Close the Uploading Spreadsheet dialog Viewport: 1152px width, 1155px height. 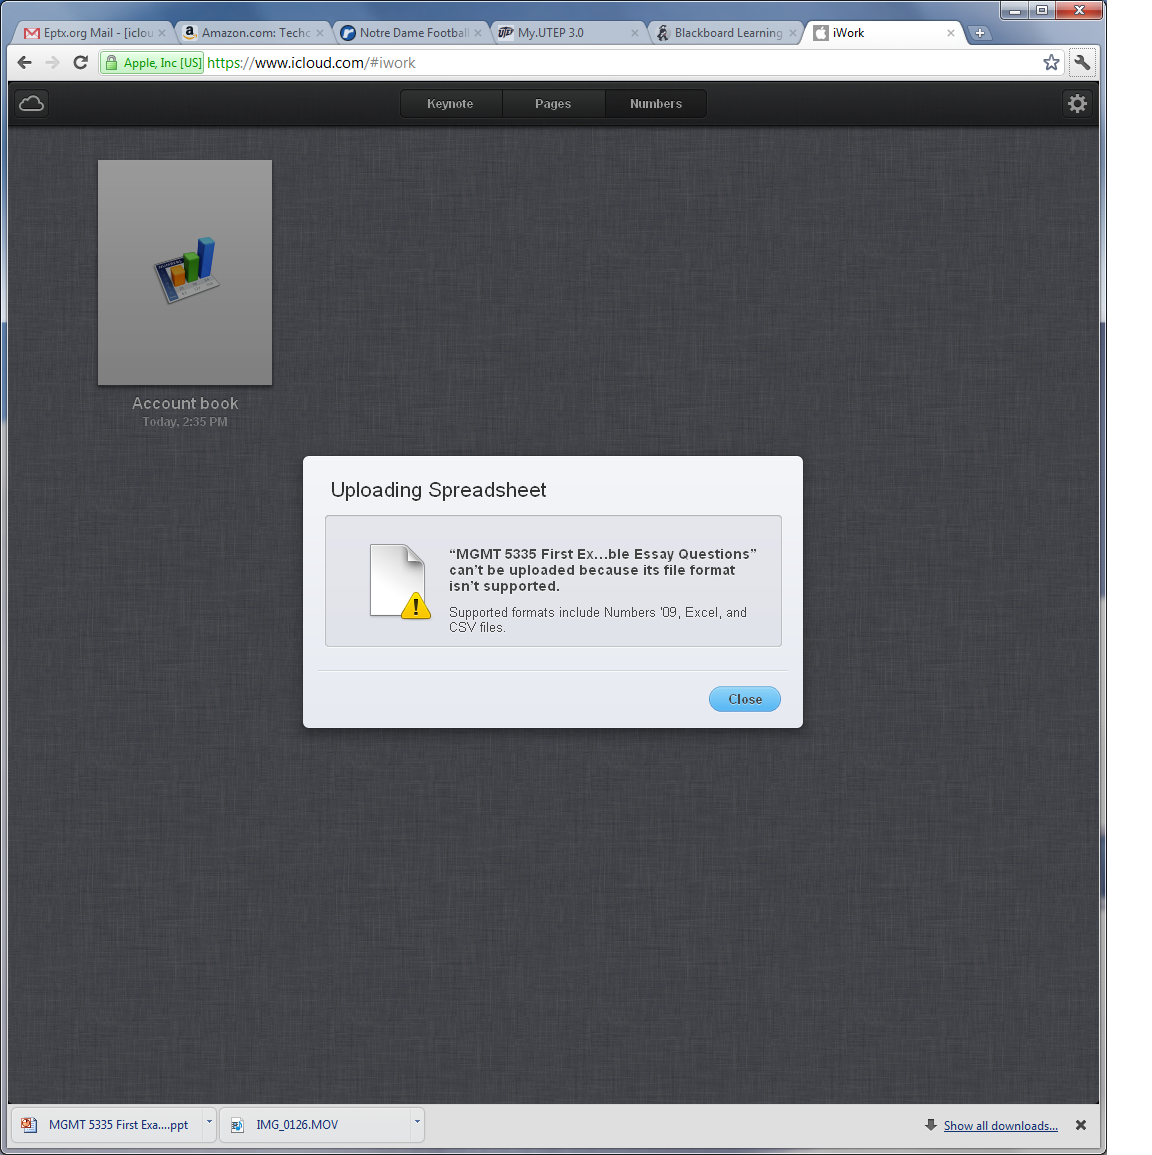744,699
